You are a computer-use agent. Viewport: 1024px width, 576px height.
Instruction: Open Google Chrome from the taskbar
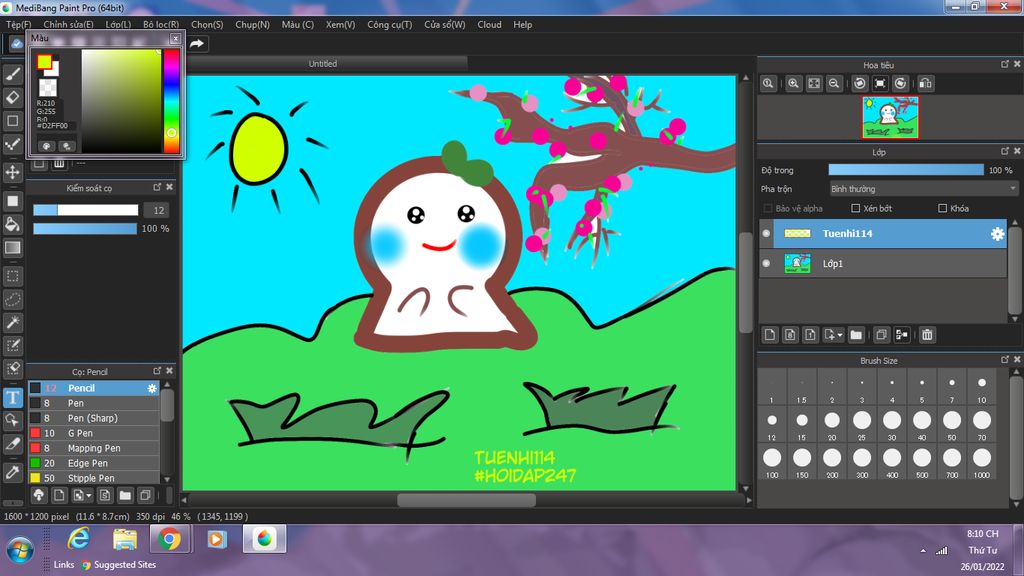169,539
